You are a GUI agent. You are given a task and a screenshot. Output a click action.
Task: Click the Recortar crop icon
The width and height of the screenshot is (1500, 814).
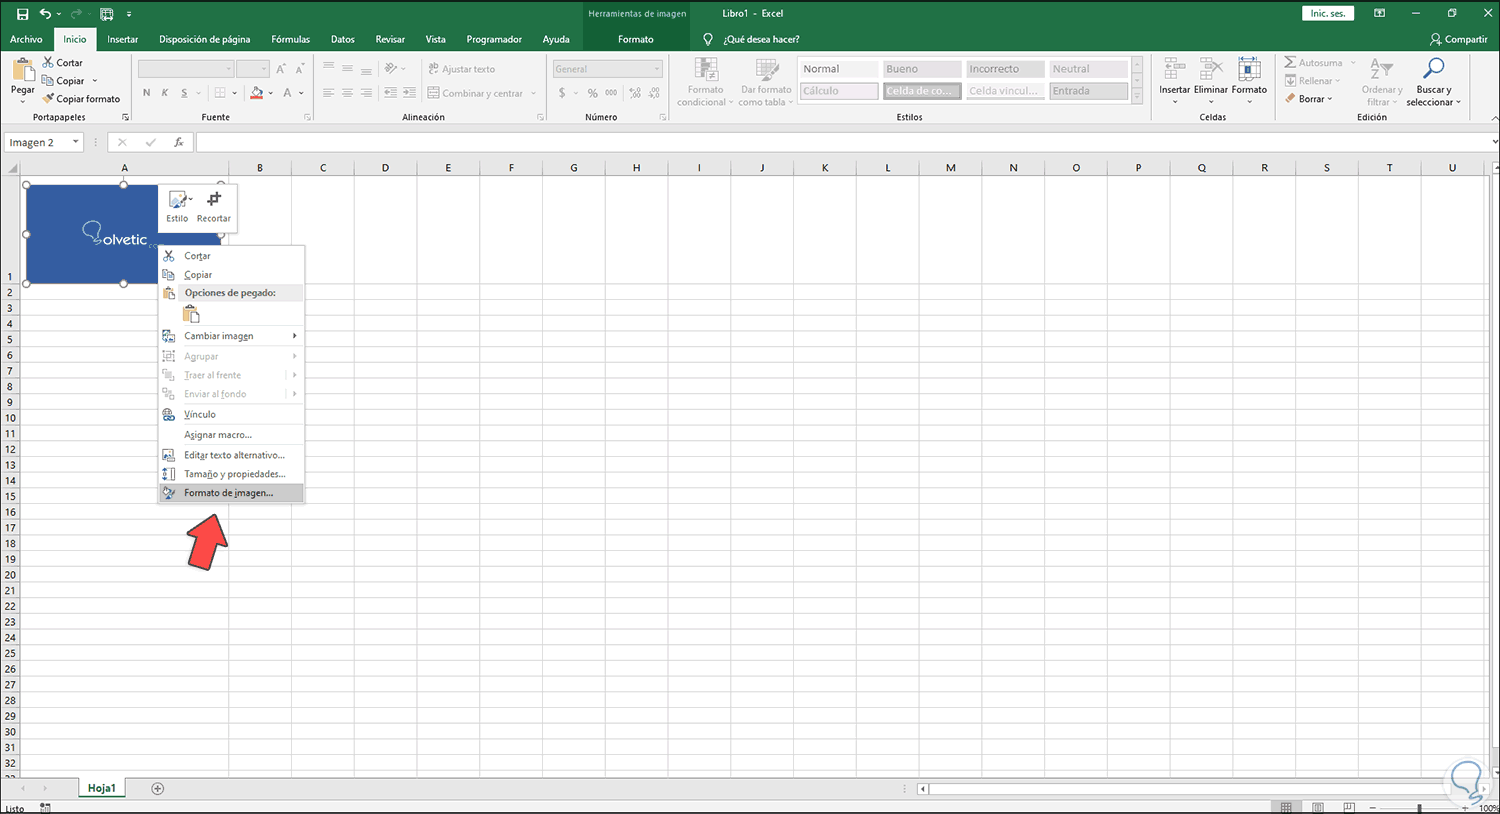click(x=213, y=200)
